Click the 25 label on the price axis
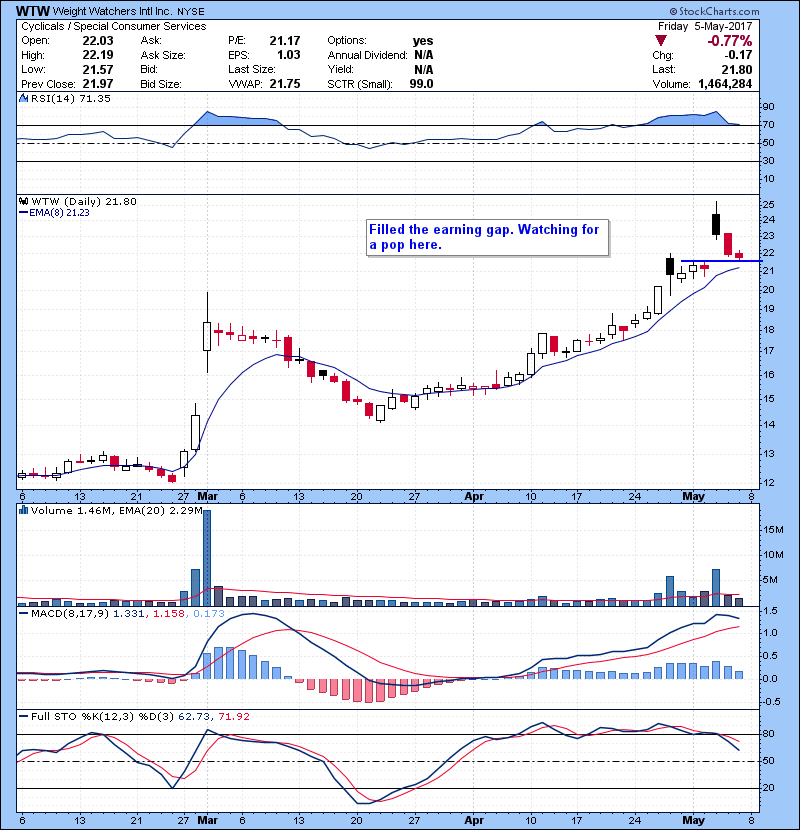800x830 pixels. pyautogui.click(x=768, y=204)
